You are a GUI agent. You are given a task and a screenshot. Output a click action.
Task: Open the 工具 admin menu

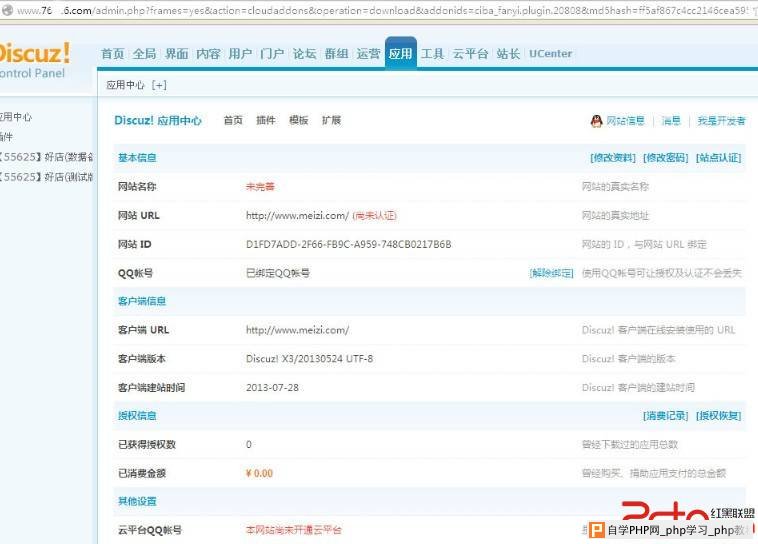pos(432,54)
